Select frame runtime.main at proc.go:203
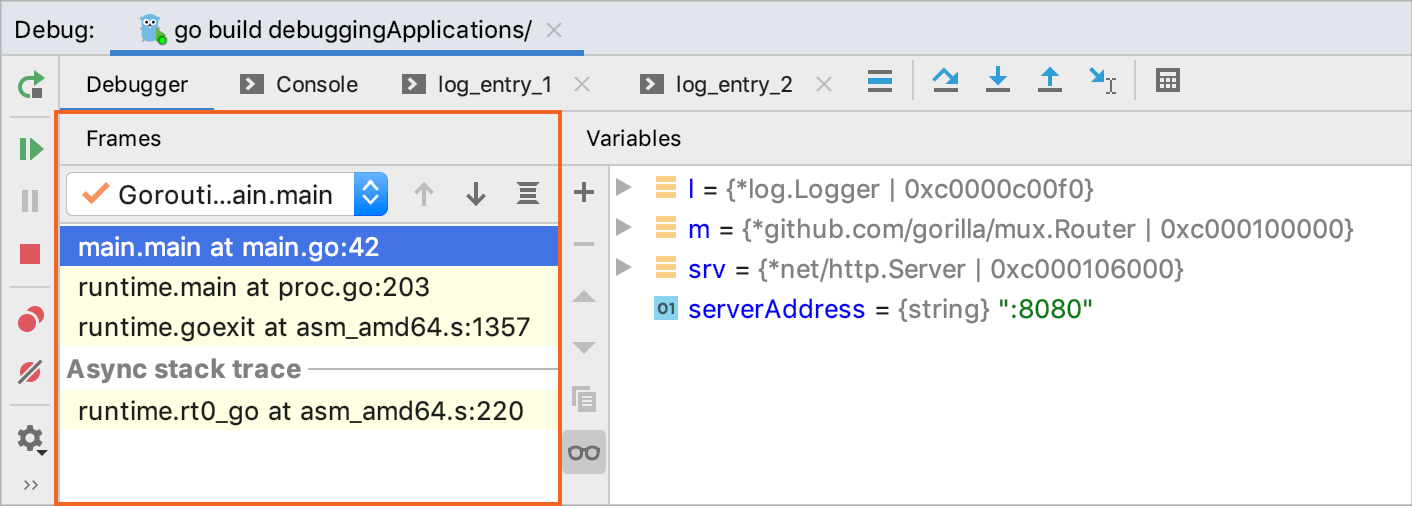Screen dimensions: 1412x506 [x=309, y=287]
